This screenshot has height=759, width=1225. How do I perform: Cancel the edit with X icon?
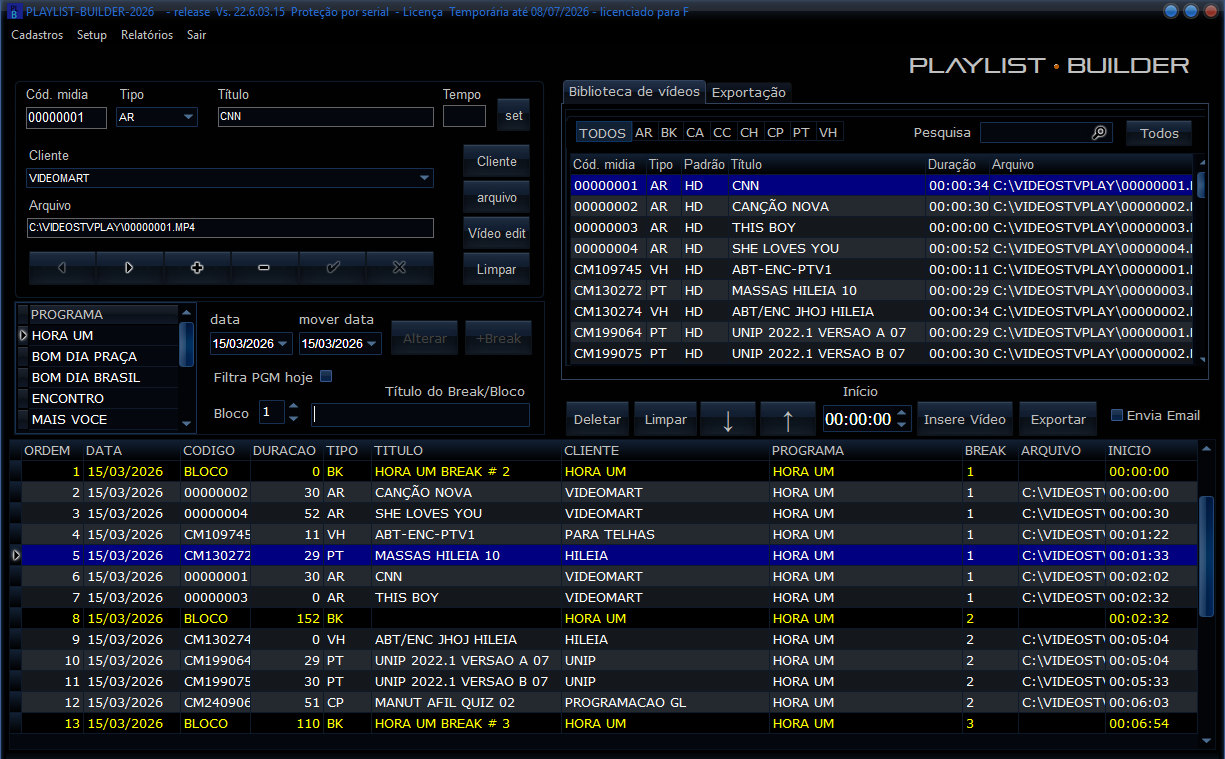click(399, 268)
